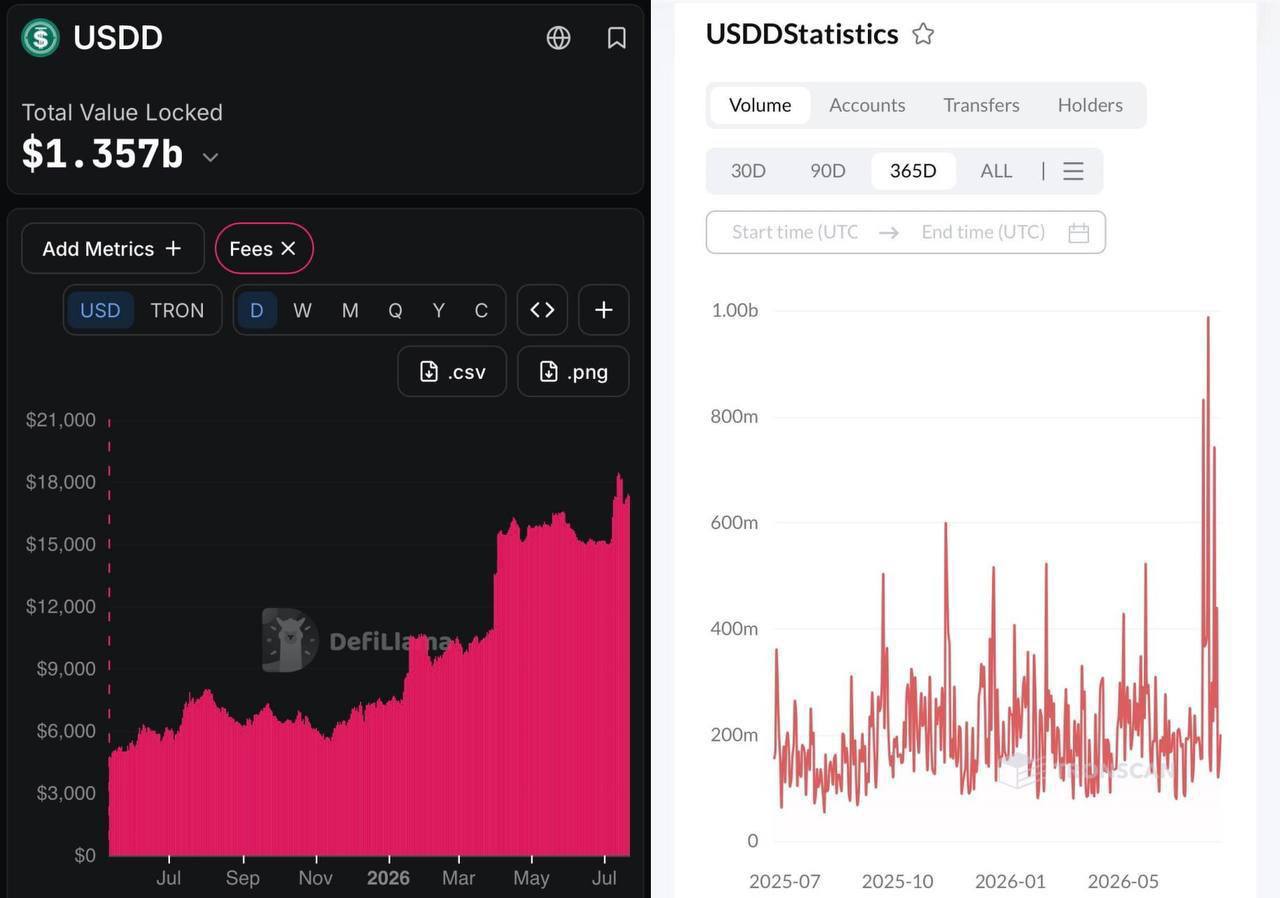Click the $21,000 axis label
1280x898 pixels.
click(x=61, y=420)
